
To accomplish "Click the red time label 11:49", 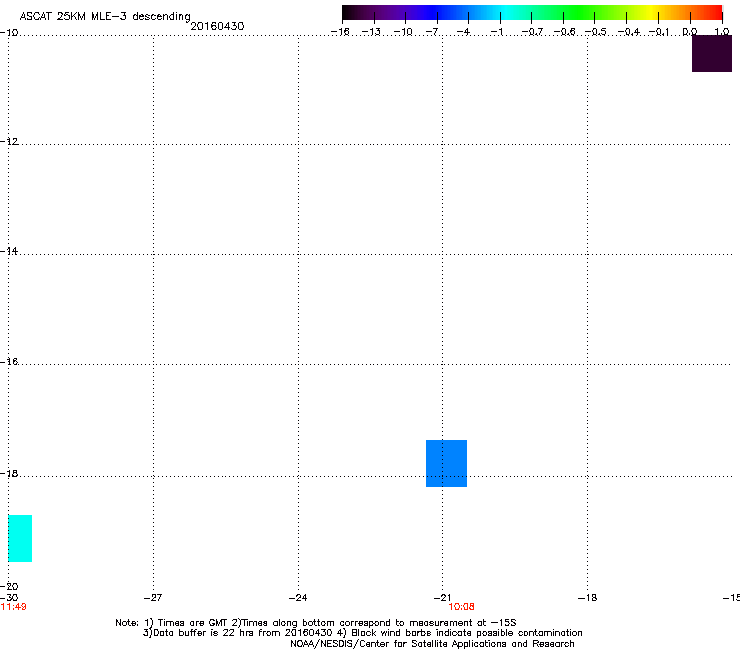I will (13, 607).
